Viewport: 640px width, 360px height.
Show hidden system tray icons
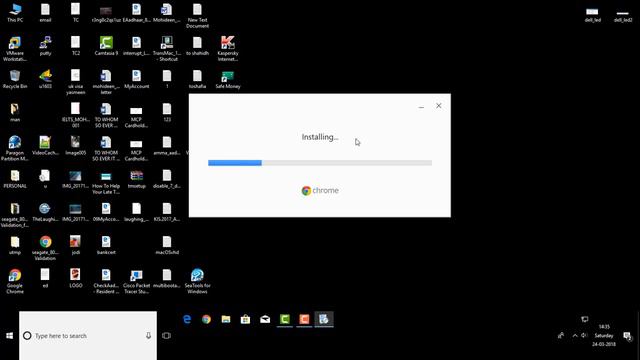575,336
